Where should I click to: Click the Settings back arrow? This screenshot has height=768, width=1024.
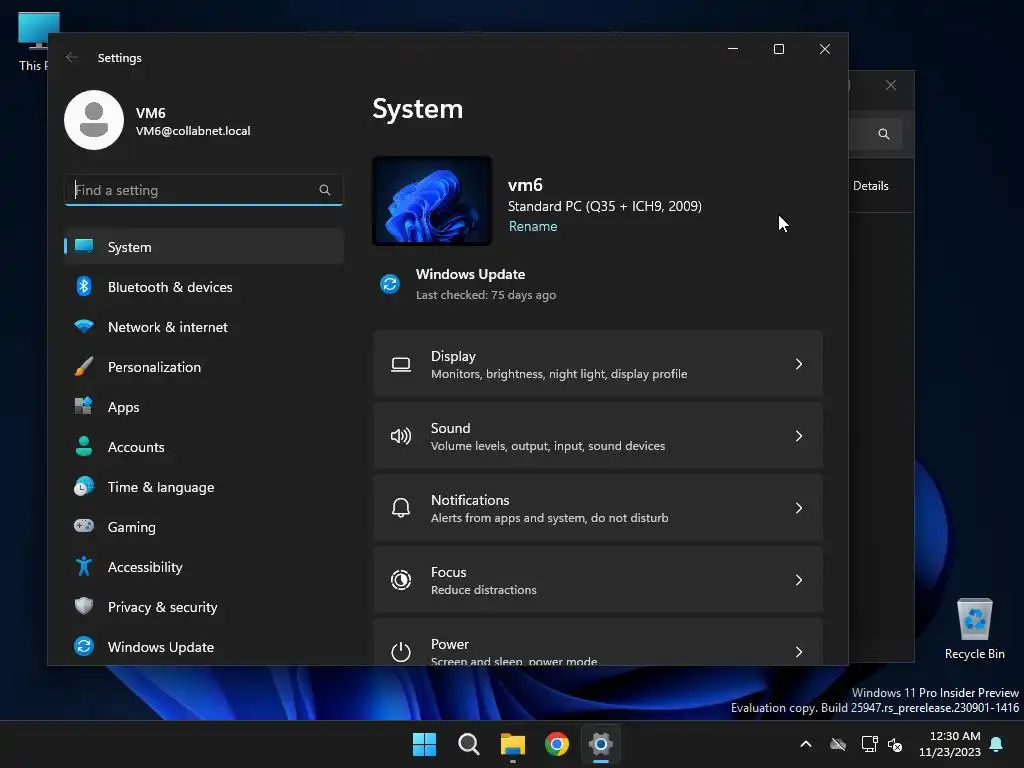pos(72,57)
